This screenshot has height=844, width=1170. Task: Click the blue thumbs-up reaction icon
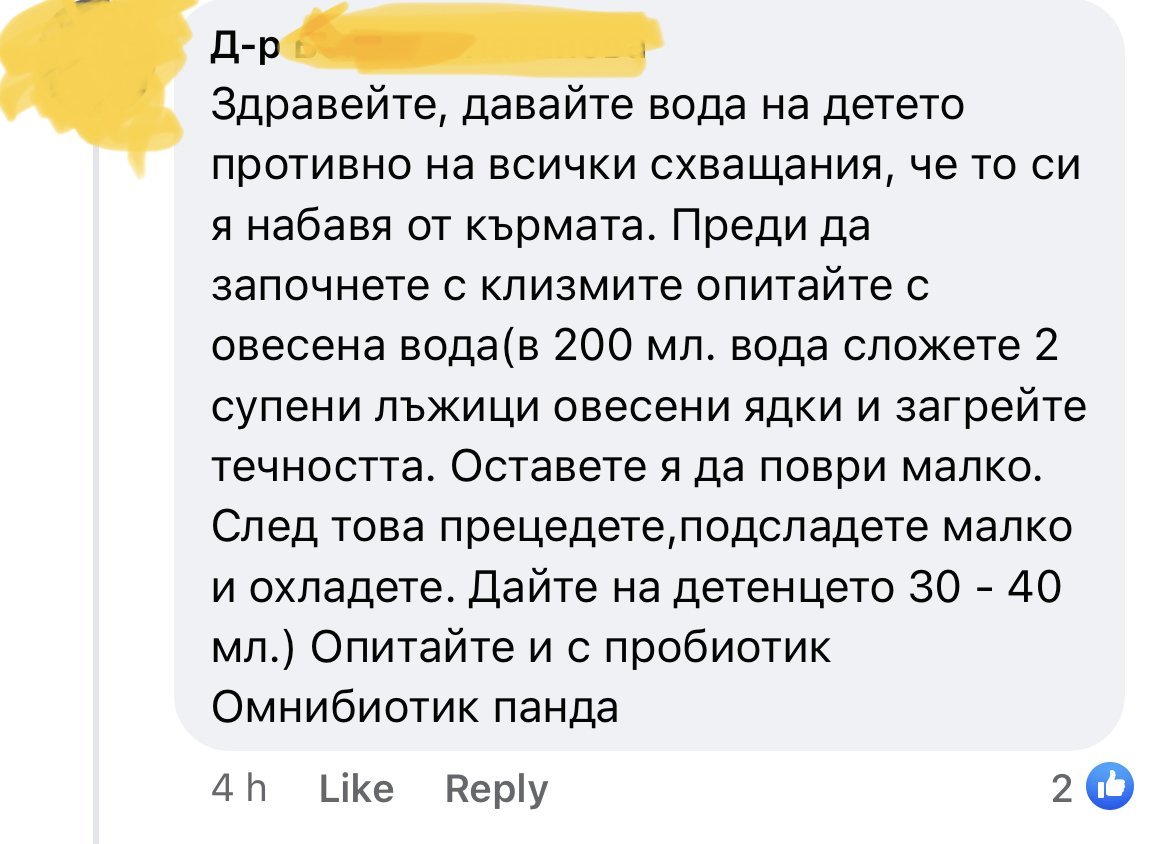(x=1109, y=788)
